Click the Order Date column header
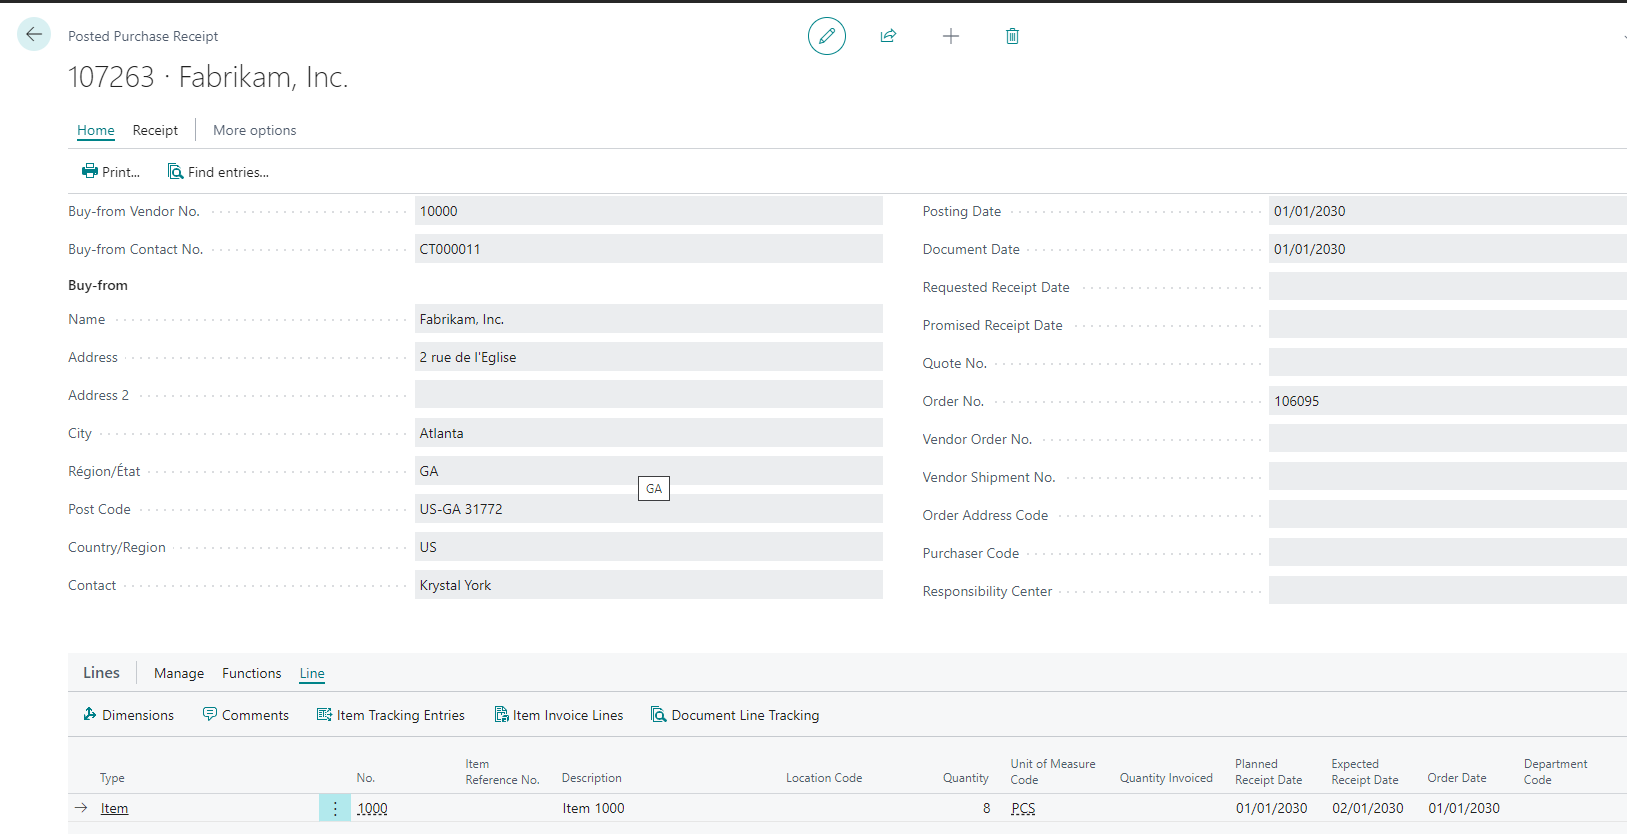The width and height of the screenshot is (1627, 834). (1457, 778)
